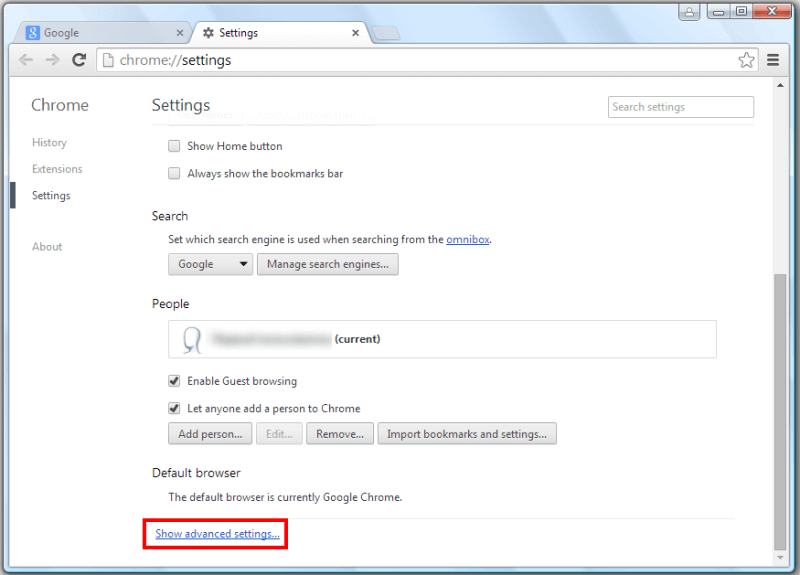
Task: Click the people profile button in title bar
Action: coord(689,12)
